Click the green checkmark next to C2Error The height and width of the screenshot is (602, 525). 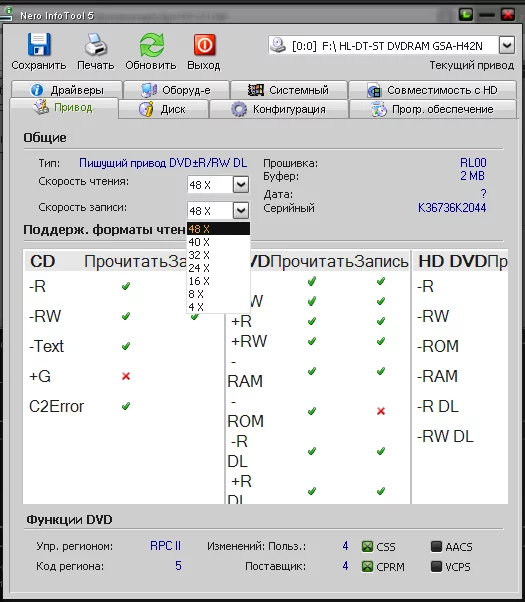coord(126,406)
